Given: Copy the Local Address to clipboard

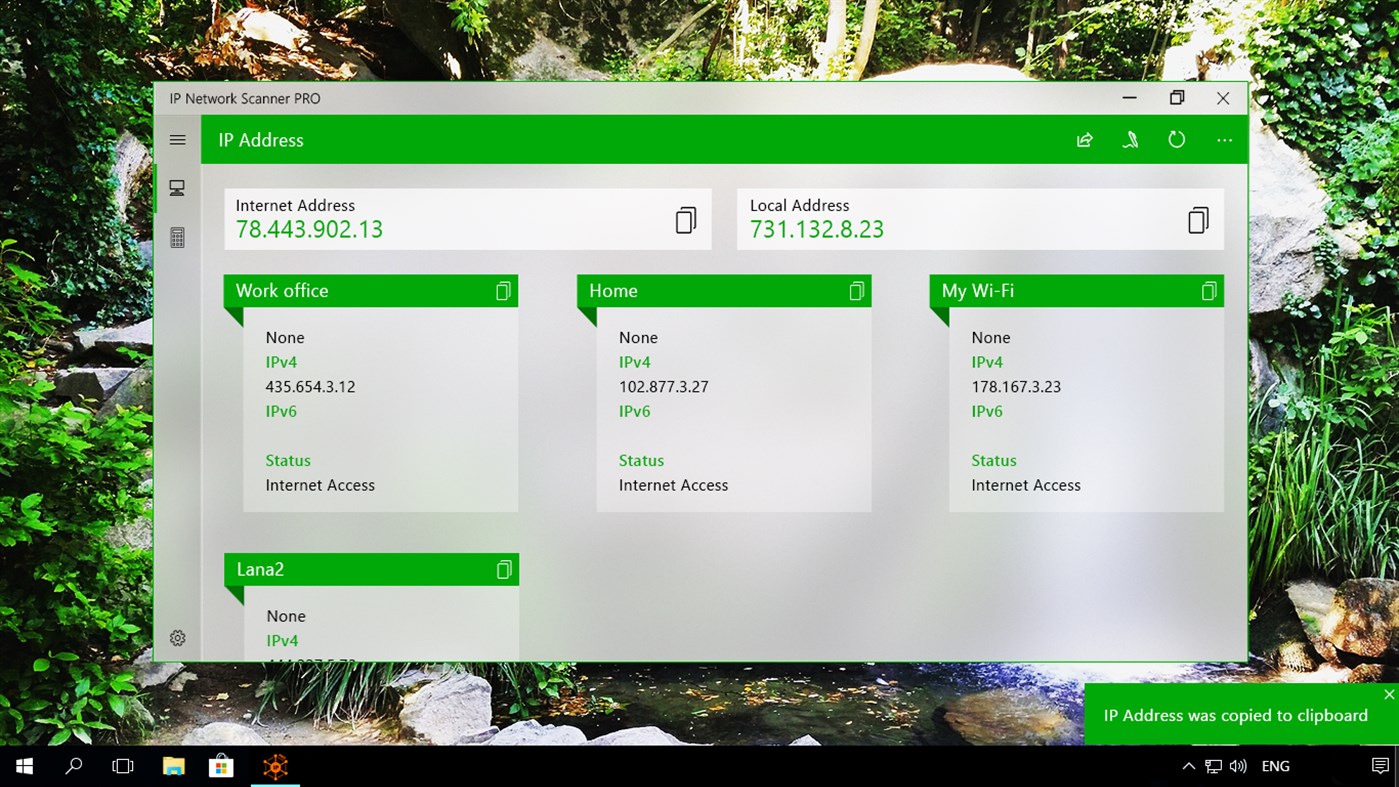Looking at the screenshot, I should coord(1198,219).
